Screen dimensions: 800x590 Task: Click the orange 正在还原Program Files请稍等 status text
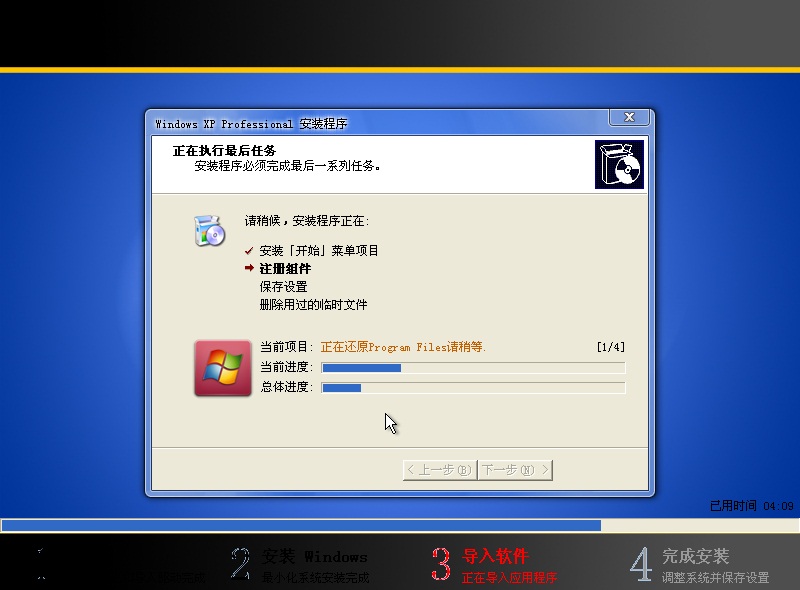[x=403, y=347]
